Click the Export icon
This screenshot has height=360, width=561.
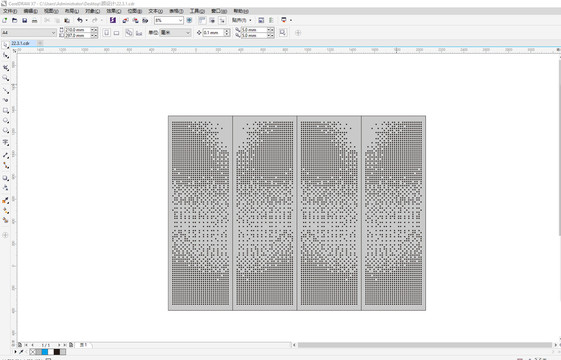[135, 20]
